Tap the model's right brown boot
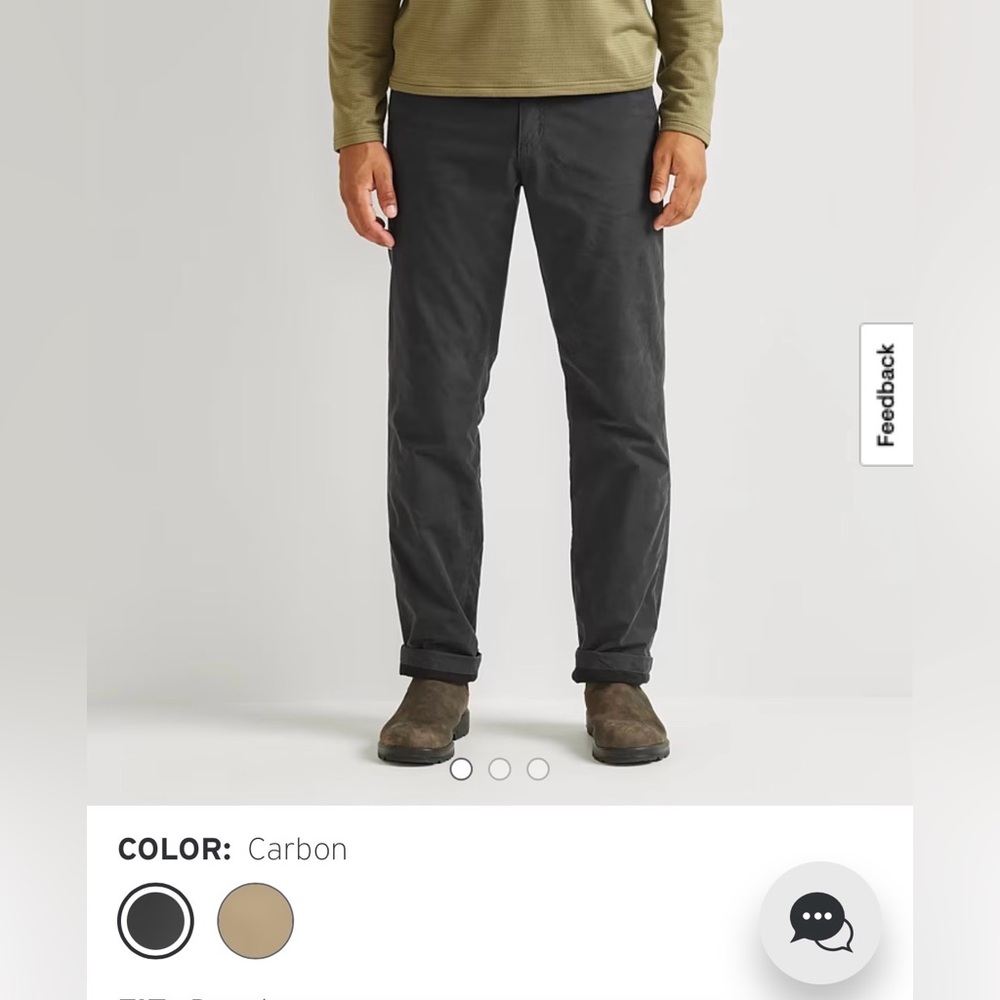 coord(626,722)
